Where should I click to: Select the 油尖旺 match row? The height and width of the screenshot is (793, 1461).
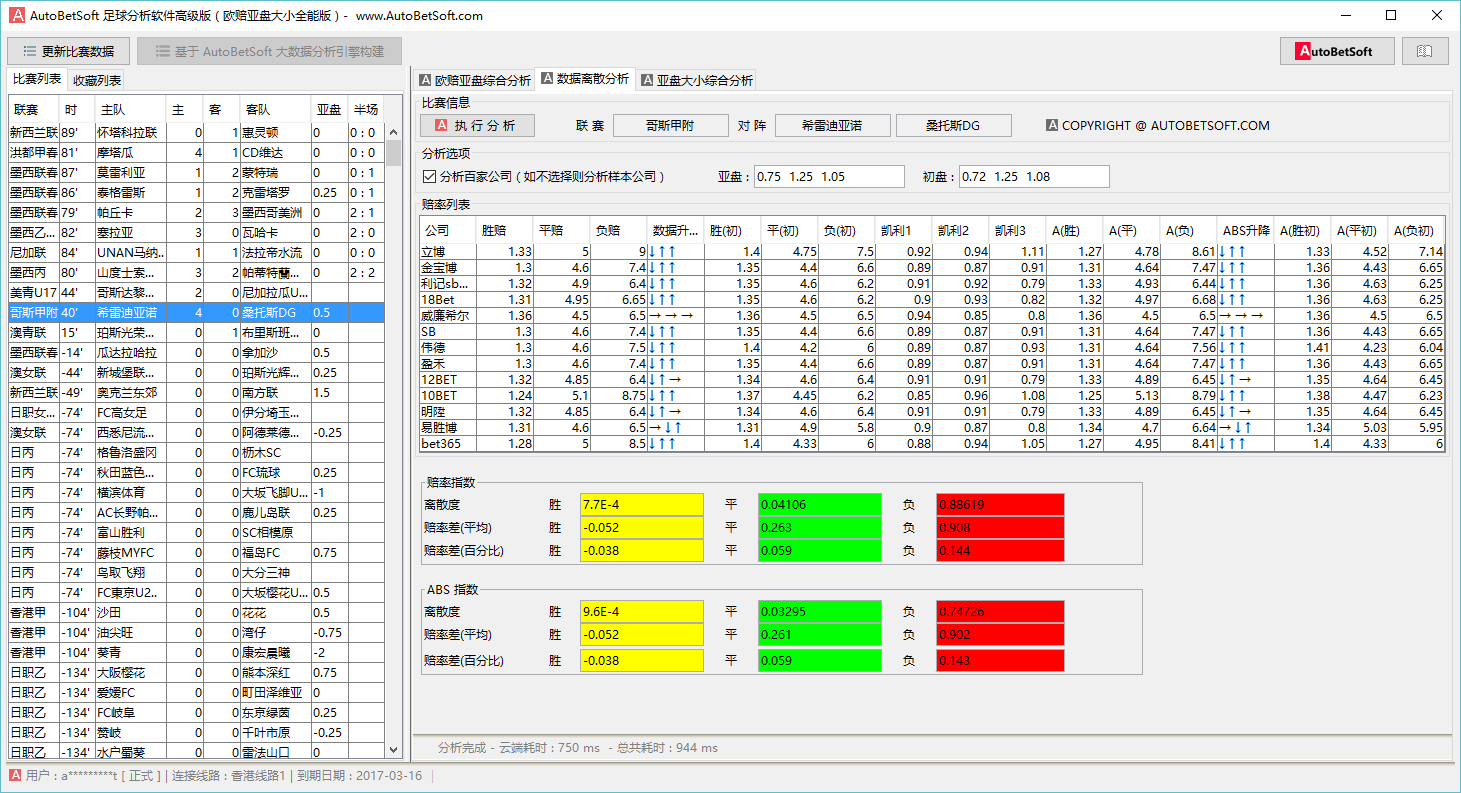[x=196, y=632]
